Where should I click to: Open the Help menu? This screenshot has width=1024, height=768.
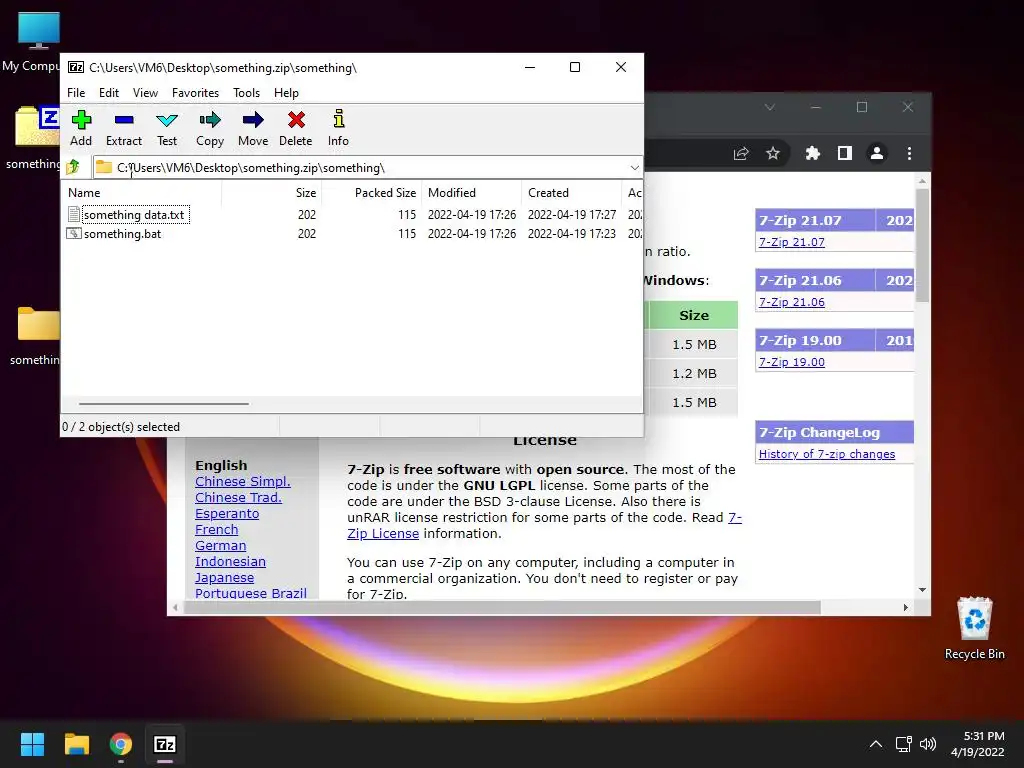286,93
